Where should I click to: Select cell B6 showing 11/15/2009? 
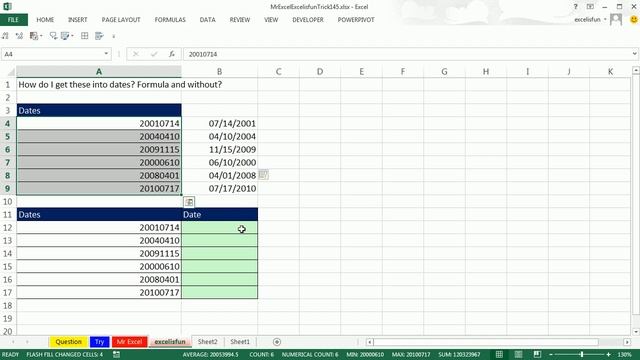(x=220, y=149)
